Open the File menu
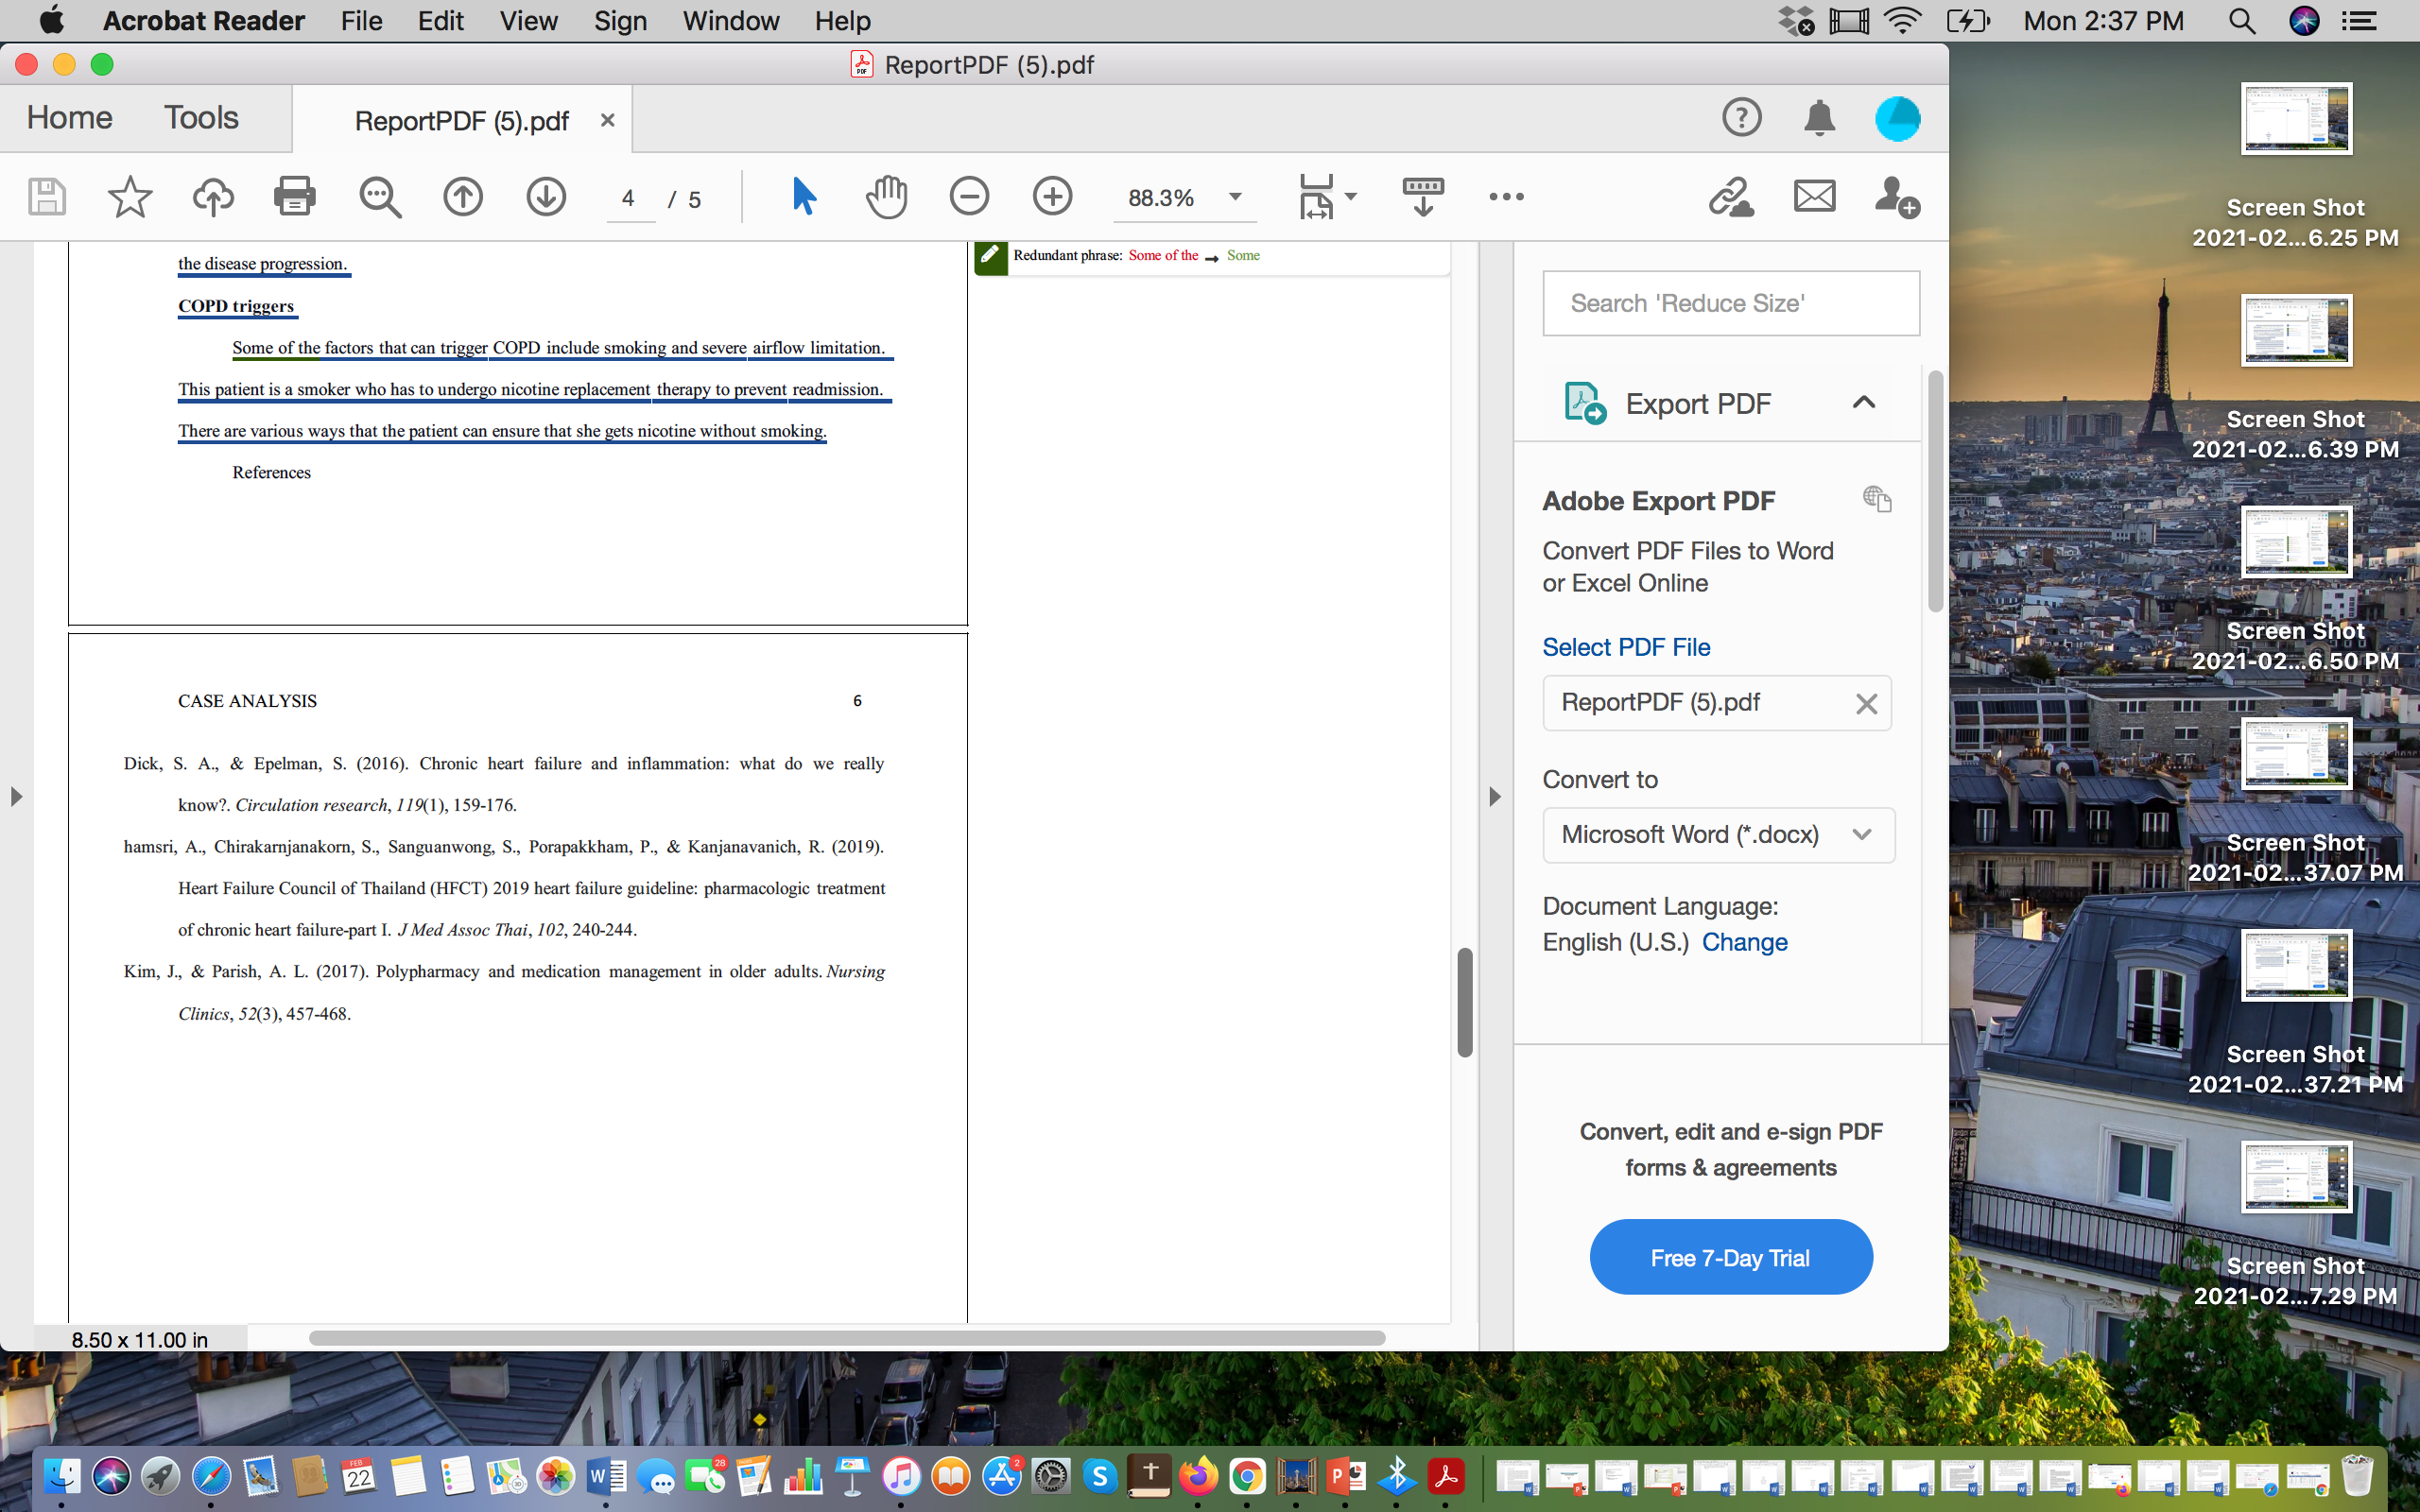This screenshot has height=1512, width=2420. 361,21
